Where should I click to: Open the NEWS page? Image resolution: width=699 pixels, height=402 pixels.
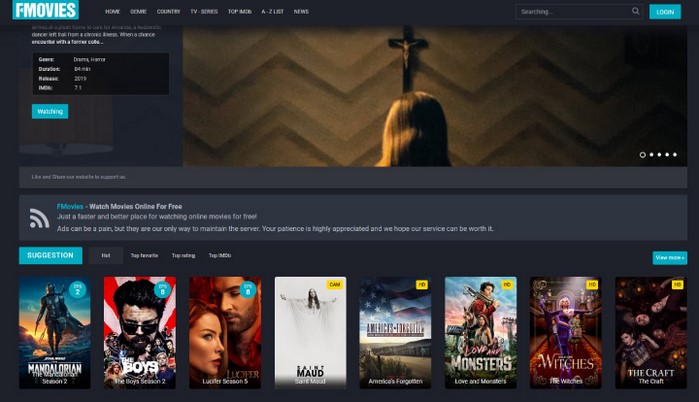(x=301, y=12)
